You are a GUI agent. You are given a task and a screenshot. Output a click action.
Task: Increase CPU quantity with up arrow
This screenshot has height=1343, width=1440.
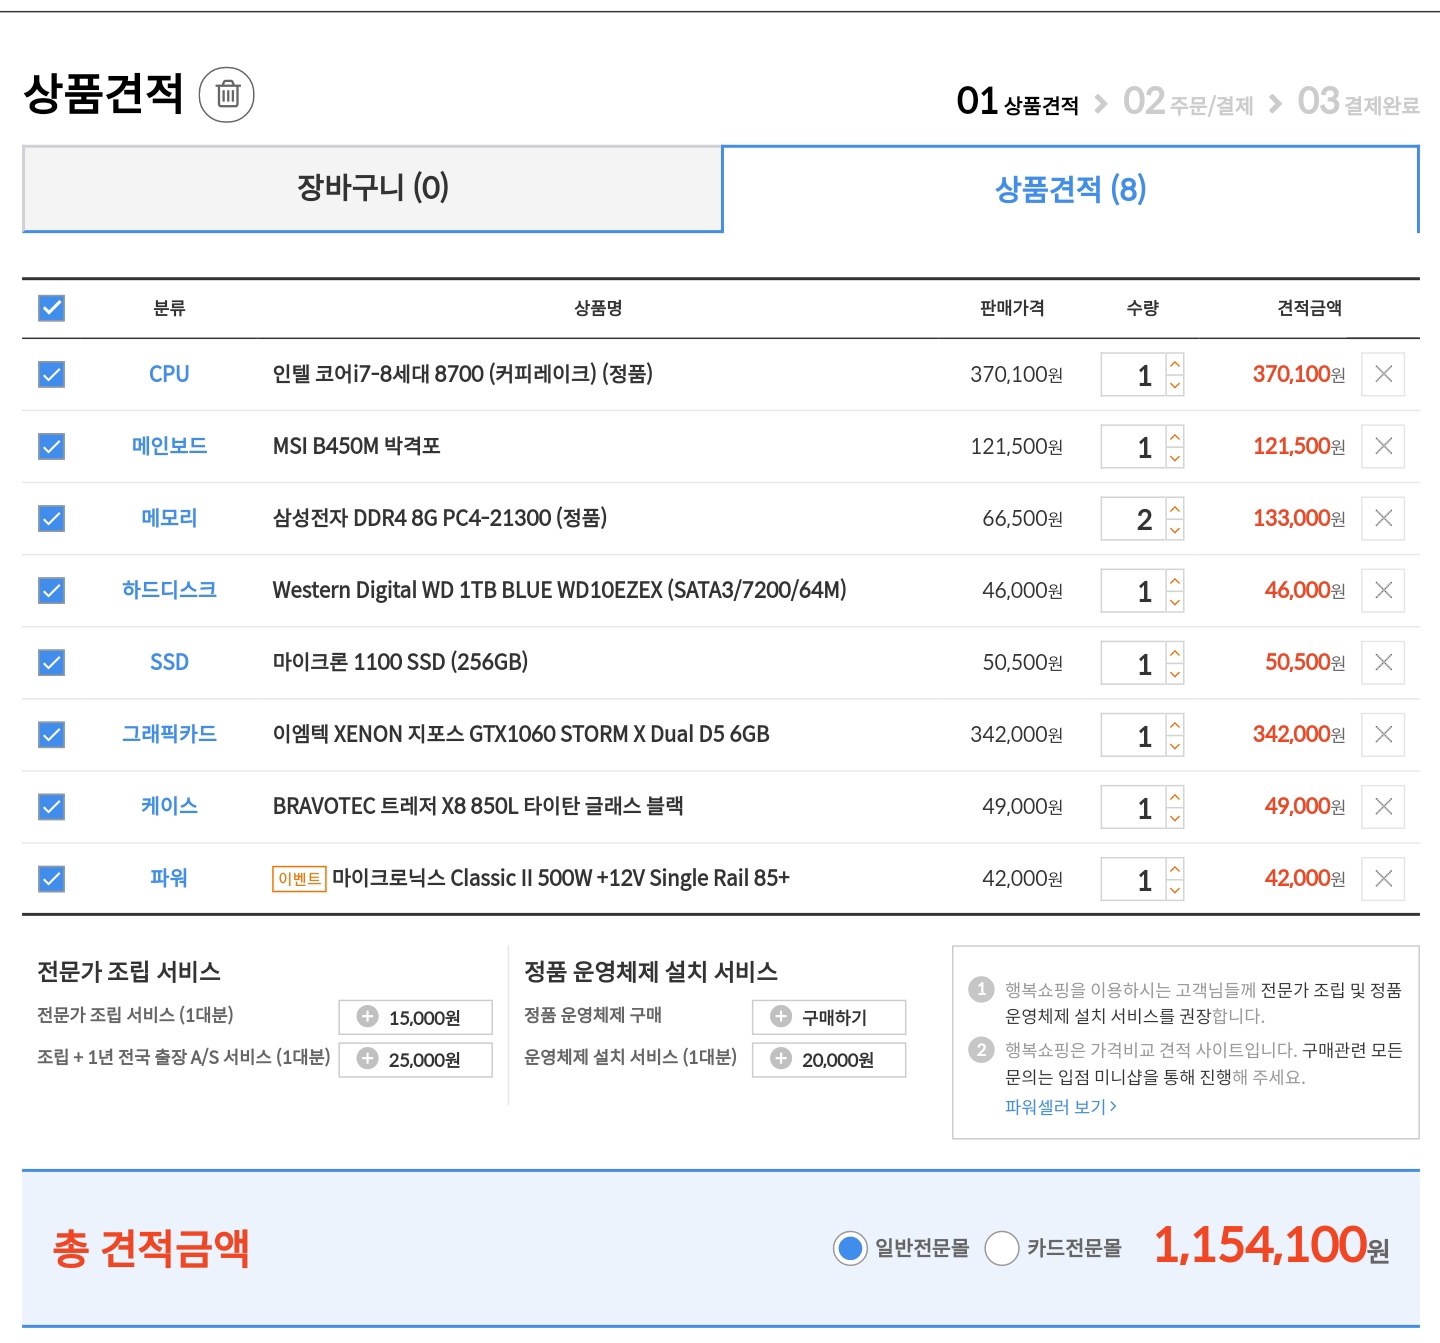point(1175,364)
